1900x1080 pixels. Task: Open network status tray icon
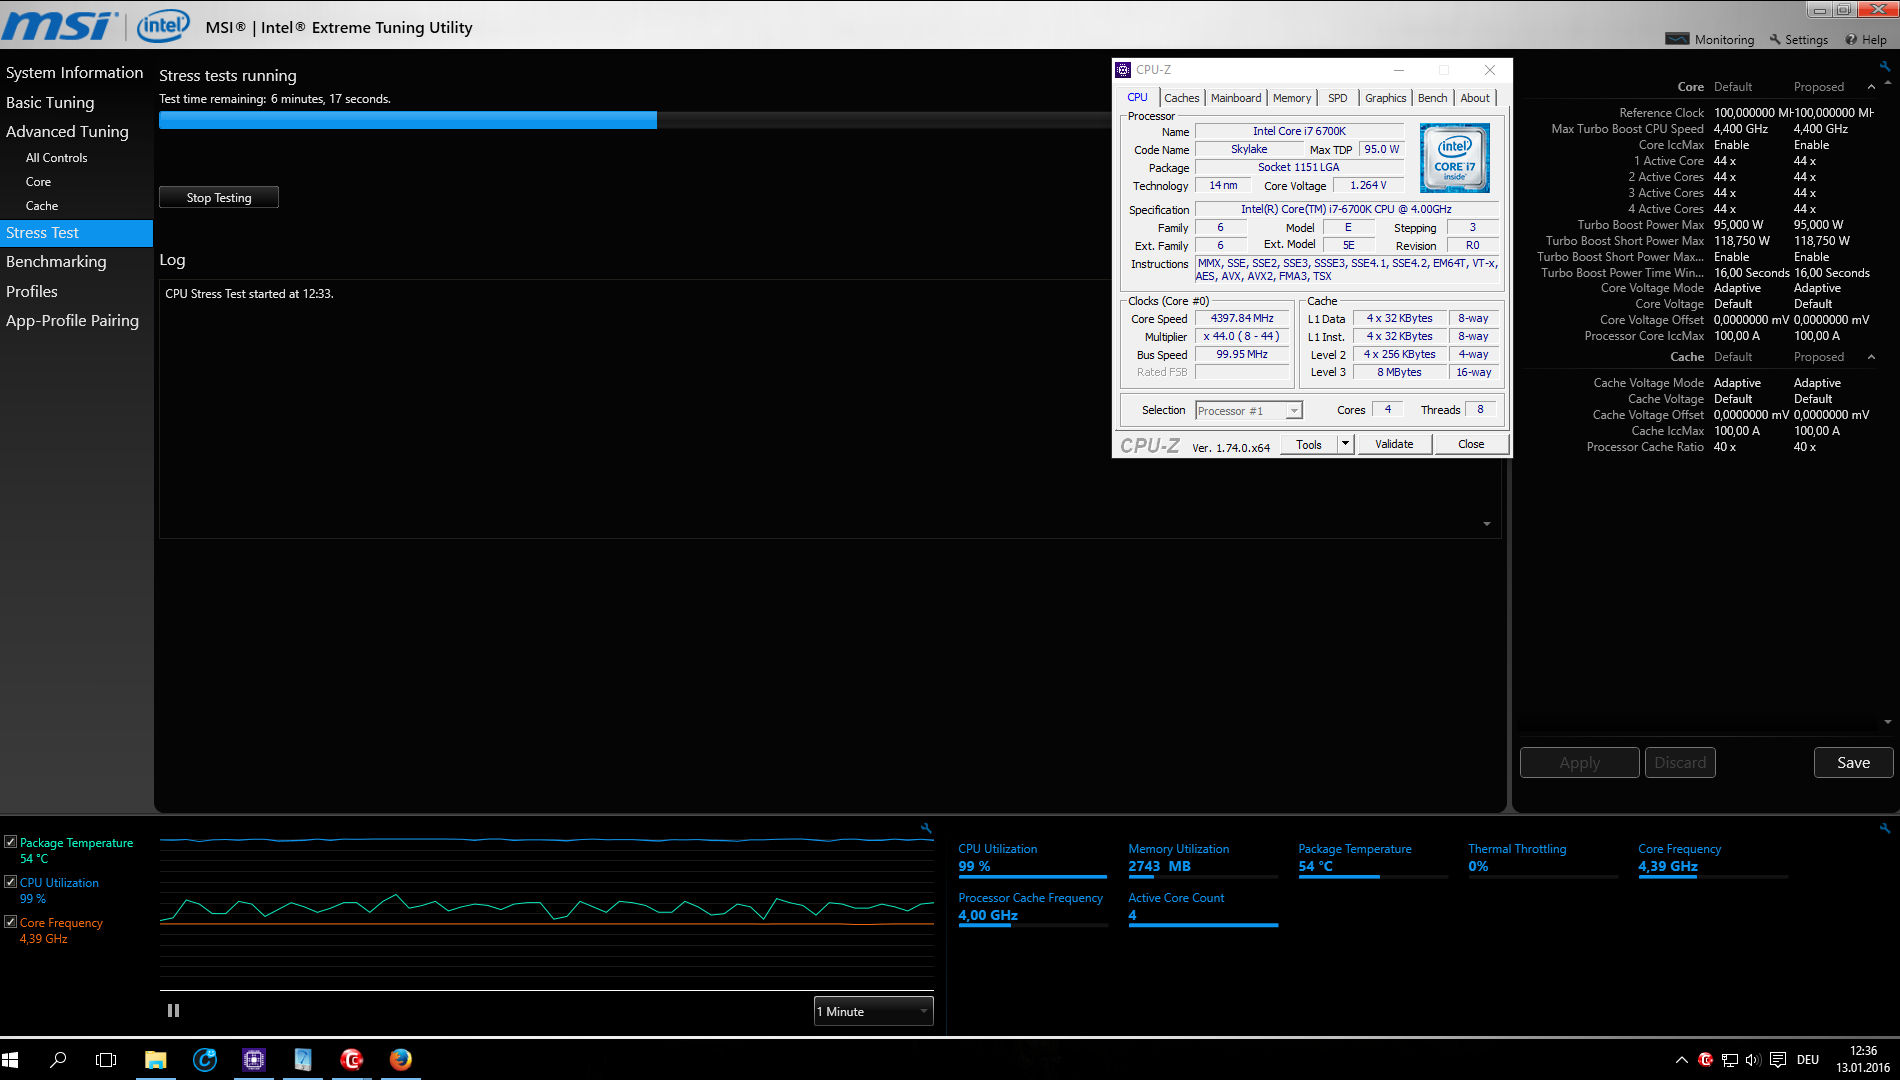coord(1729,1060)
